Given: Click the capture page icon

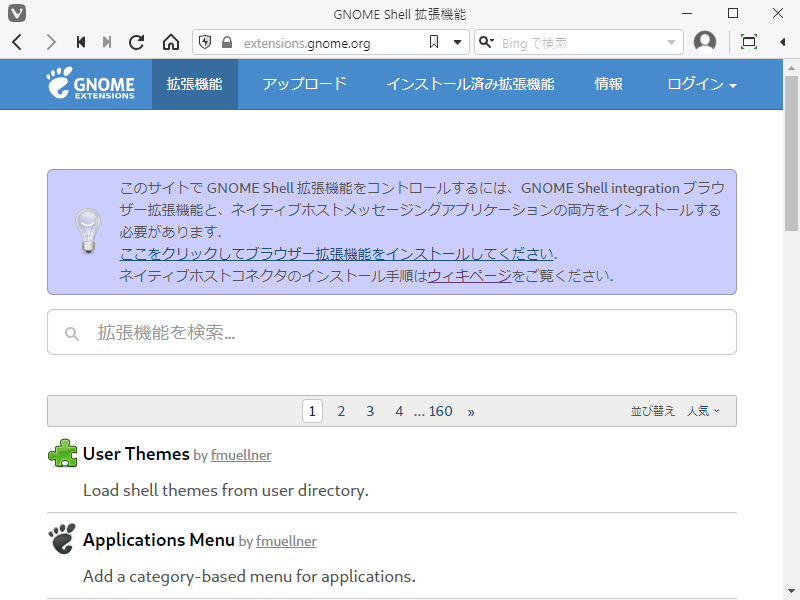Looking at the screenshot, I should [x=748, y=42].
